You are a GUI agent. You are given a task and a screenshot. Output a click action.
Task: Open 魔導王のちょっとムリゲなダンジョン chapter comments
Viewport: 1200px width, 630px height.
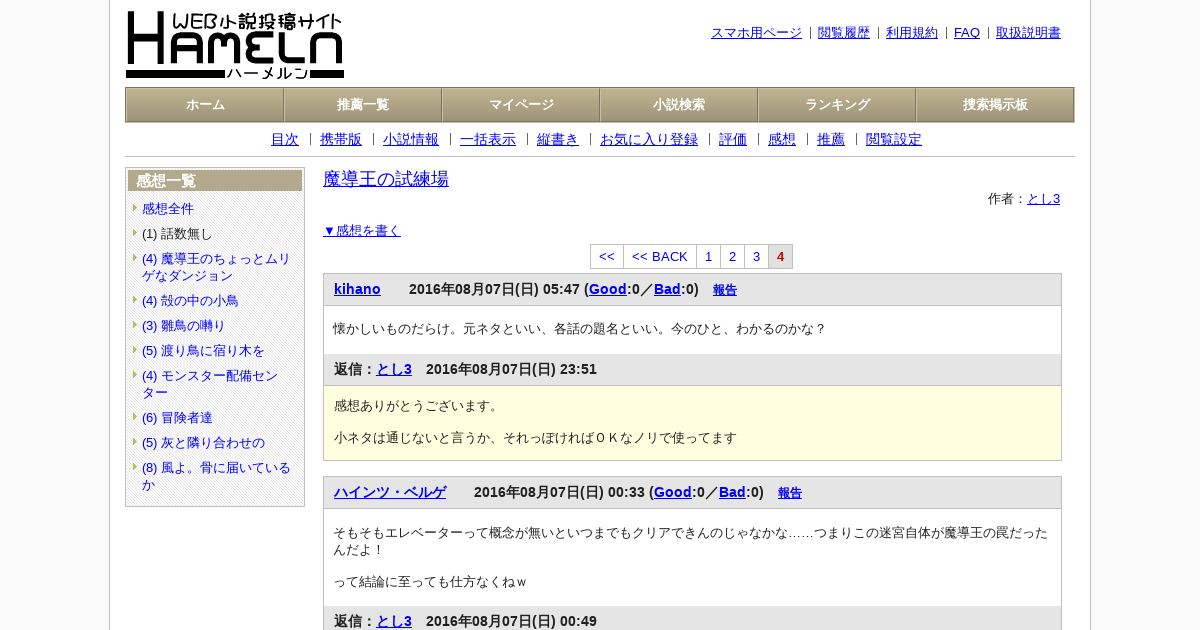coord(216,267)
